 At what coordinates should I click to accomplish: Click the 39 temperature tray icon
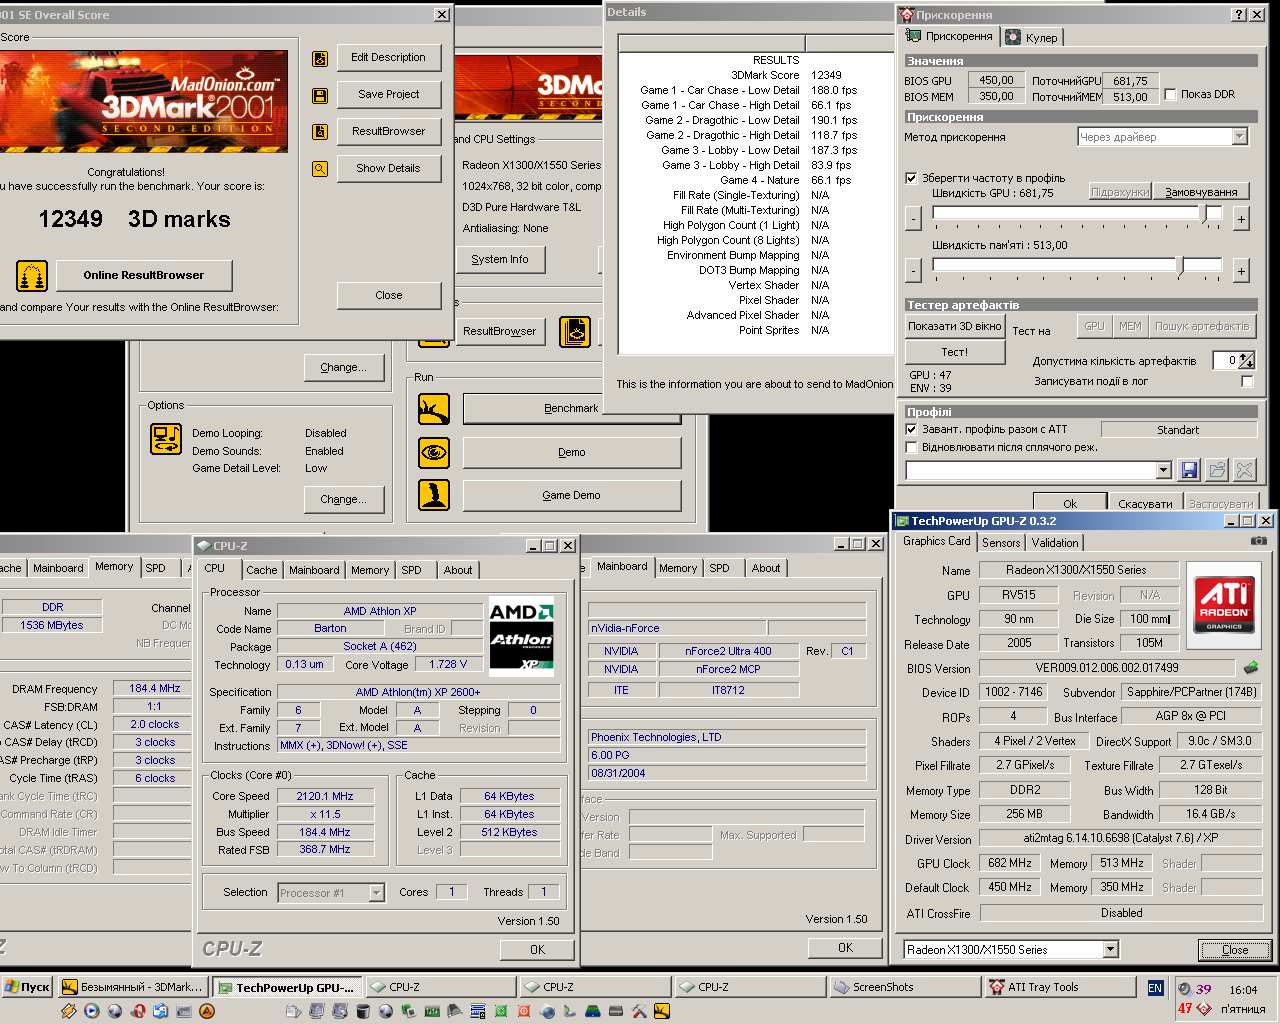click(x=1203, y=989)
